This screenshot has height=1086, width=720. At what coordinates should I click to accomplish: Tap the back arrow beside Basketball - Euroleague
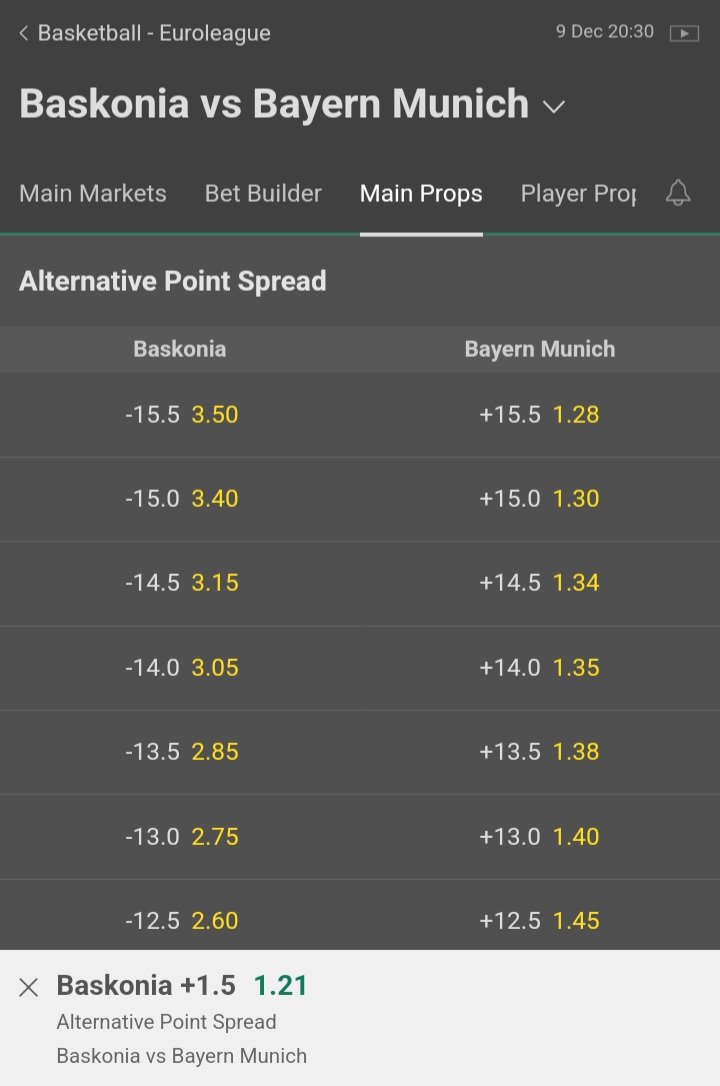click(24, 34)
